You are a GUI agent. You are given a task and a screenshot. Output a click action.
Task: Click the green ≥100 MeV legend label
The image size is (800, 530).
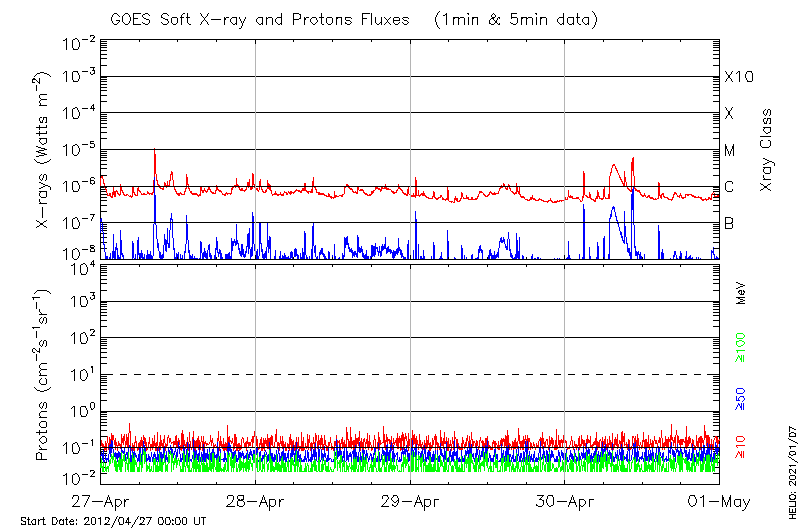(741, 347)
